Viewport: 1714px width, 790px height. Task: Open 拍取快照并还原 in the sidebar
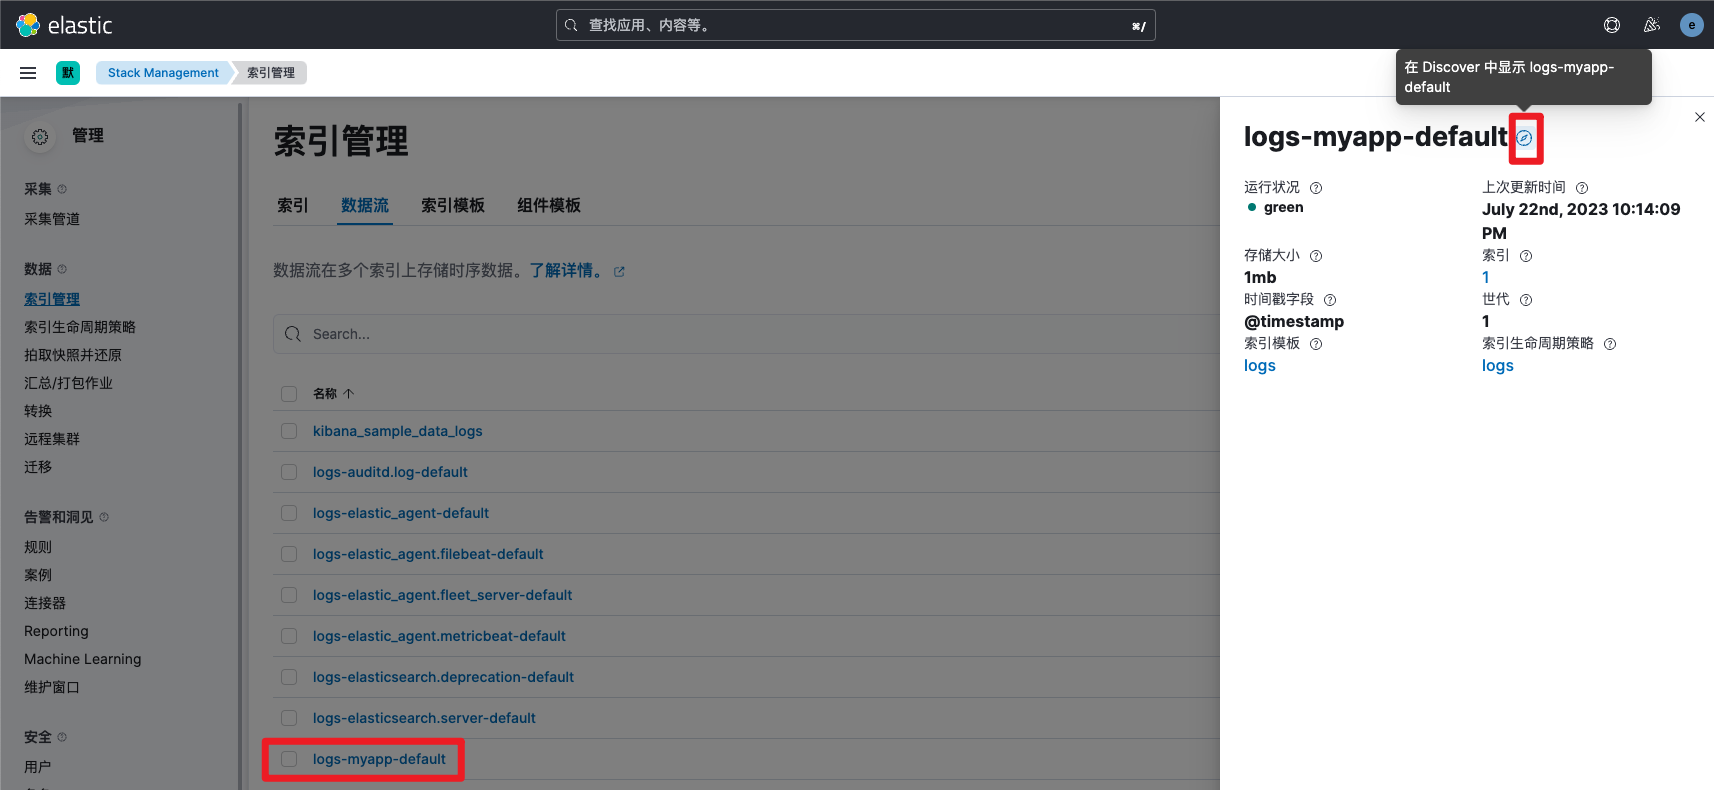pyautogui.click(x=73, y=355)
